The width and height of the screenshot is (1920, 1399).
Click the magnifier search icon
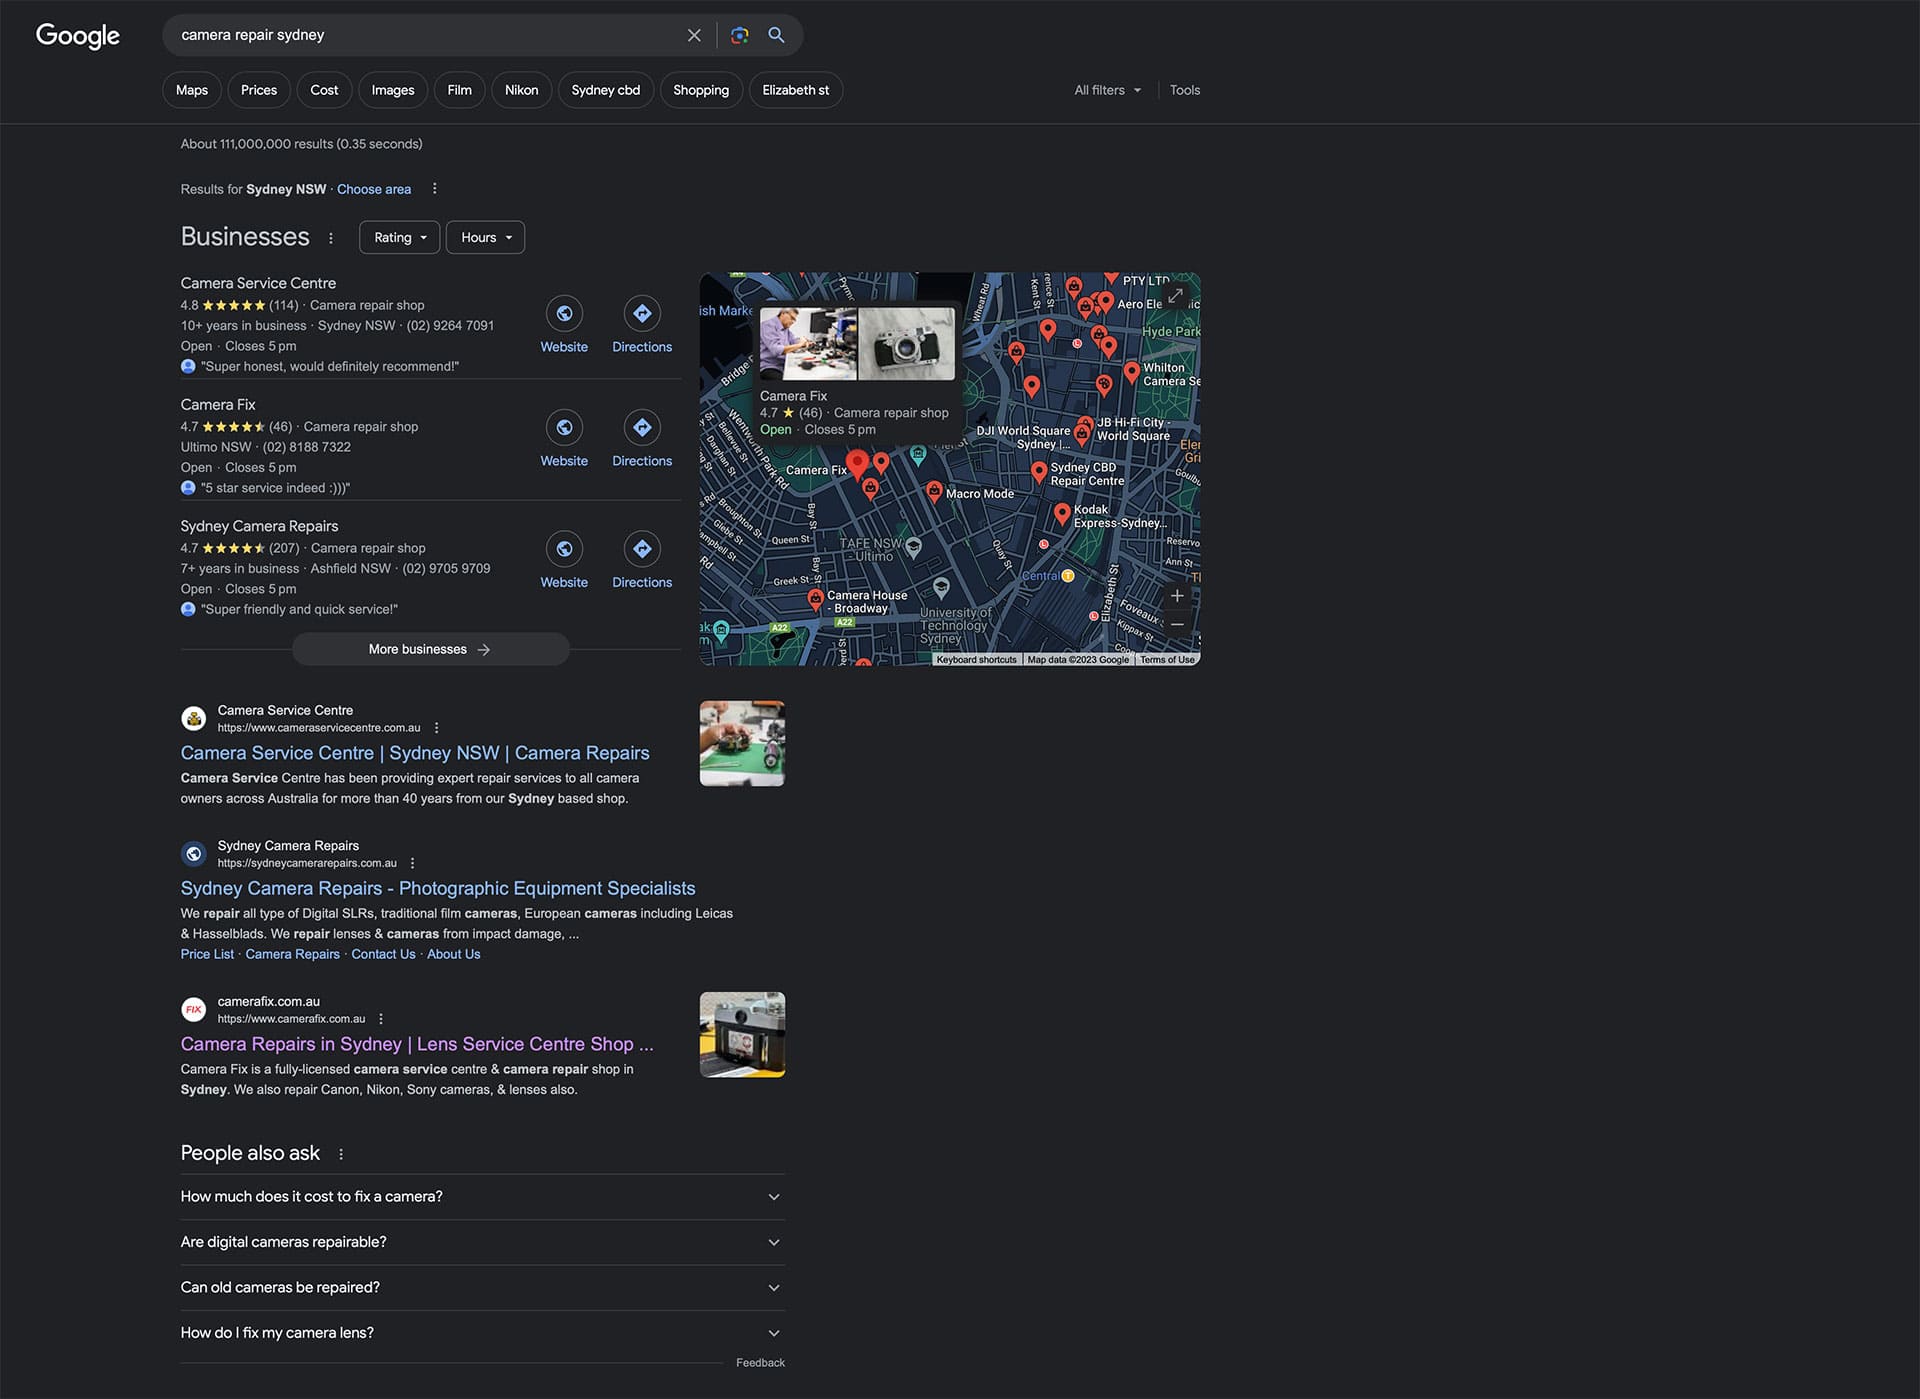tap(776, 35)
